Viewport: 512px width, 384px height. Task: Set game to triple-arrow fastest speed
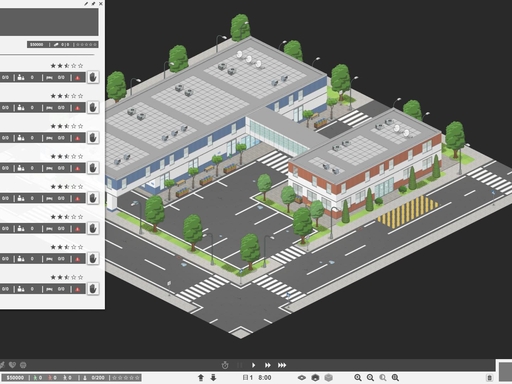click(282, 365)
